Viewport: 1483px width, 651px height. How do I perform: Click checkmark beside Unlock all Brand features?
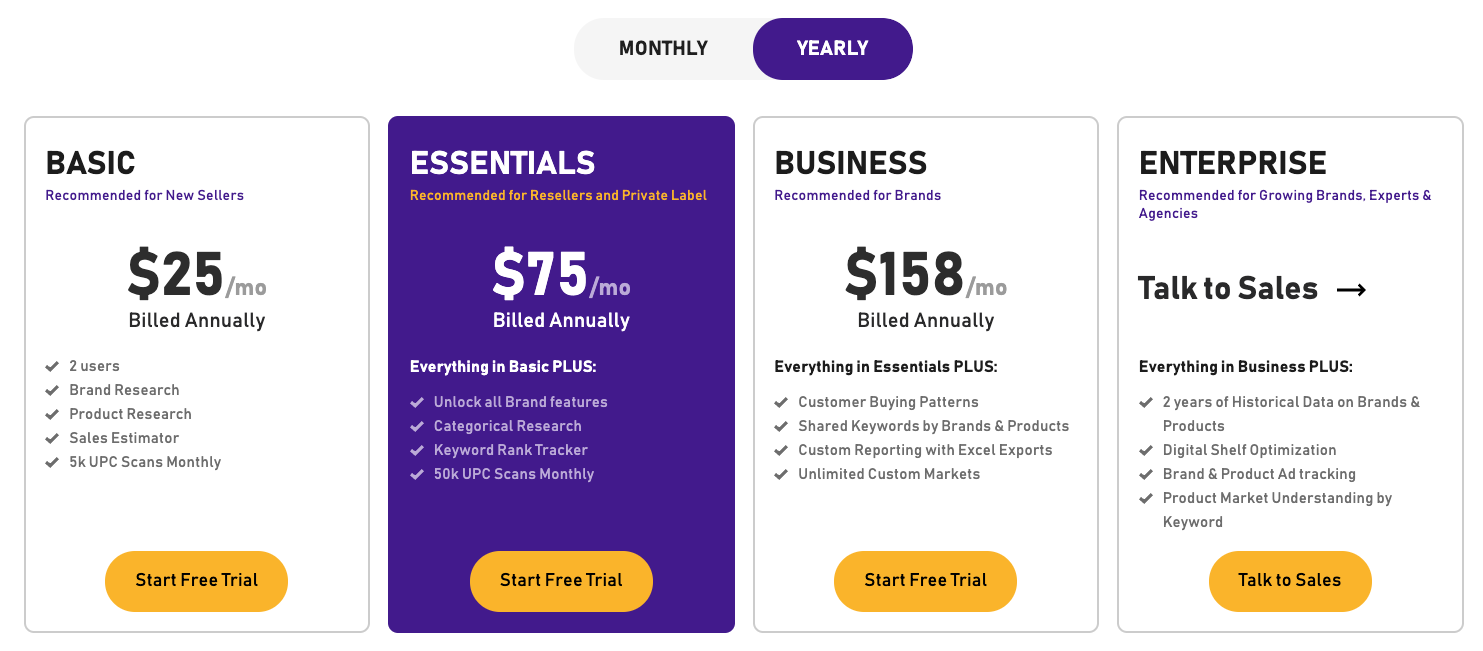pos(417,402)
